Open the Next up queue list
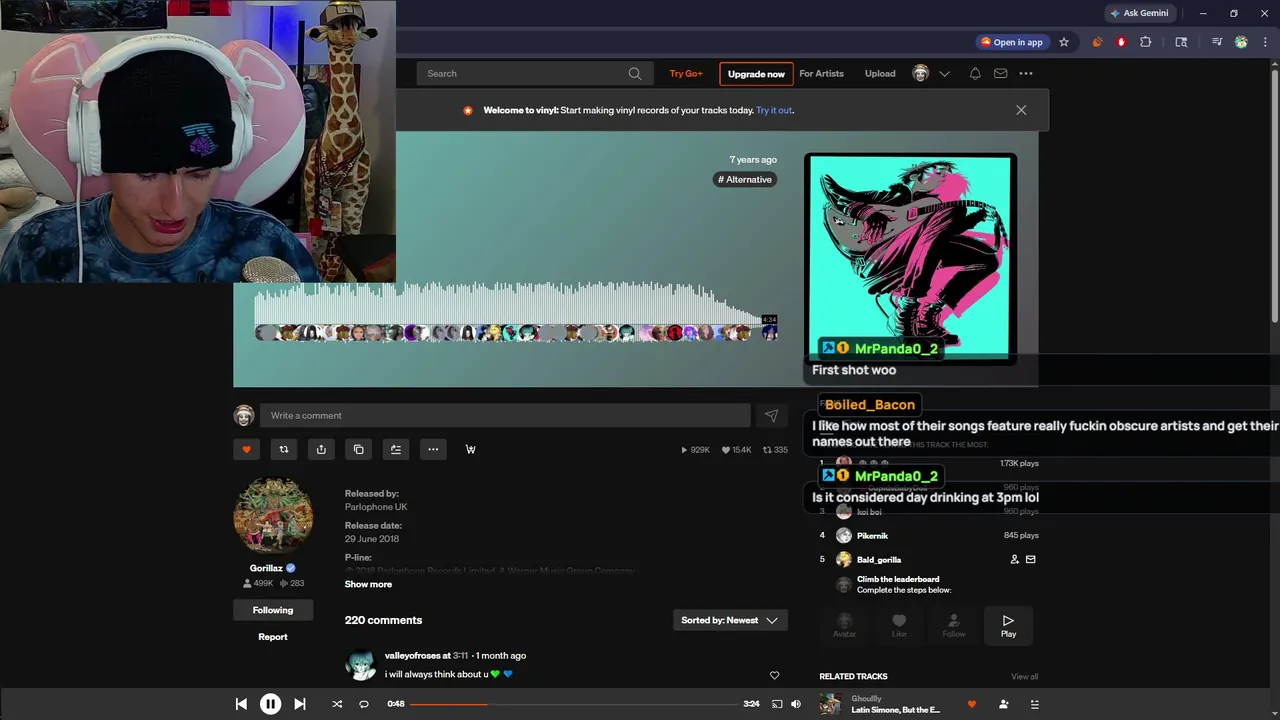The height and width of the screenshot is (720, 1280). pos(1034,704)
